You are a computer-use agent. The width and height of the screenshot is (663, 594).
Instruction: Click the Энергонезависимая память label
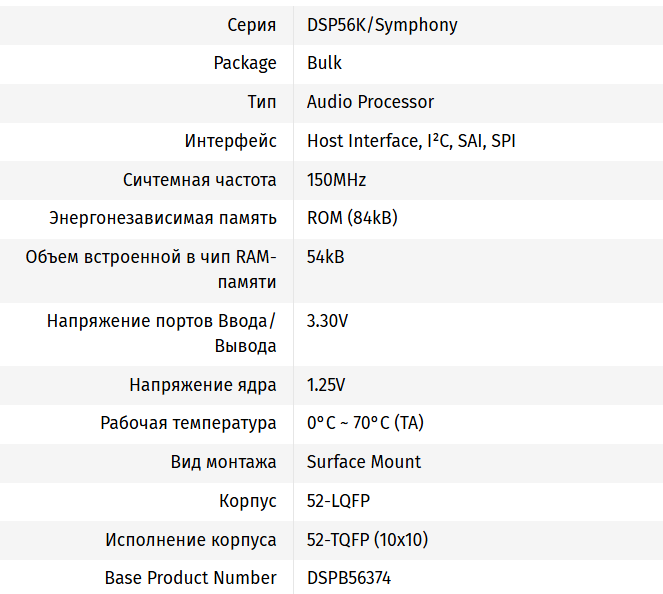point(163,218)
